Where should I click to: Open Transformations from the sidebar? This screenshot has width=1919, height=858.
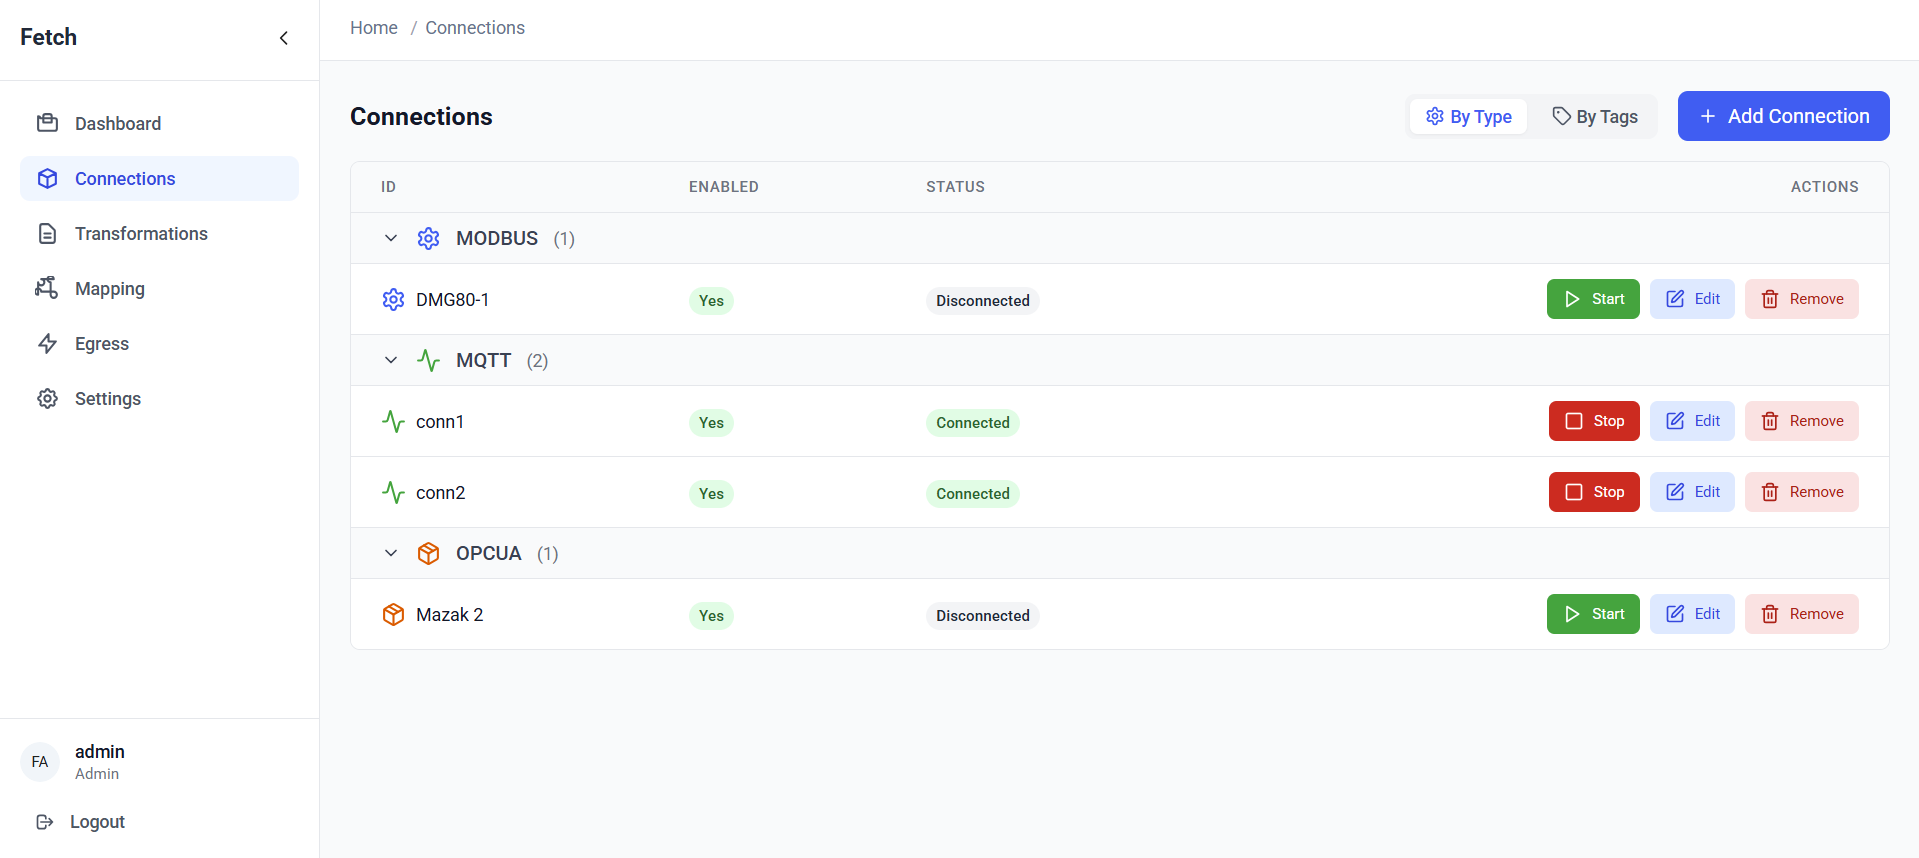141,234
